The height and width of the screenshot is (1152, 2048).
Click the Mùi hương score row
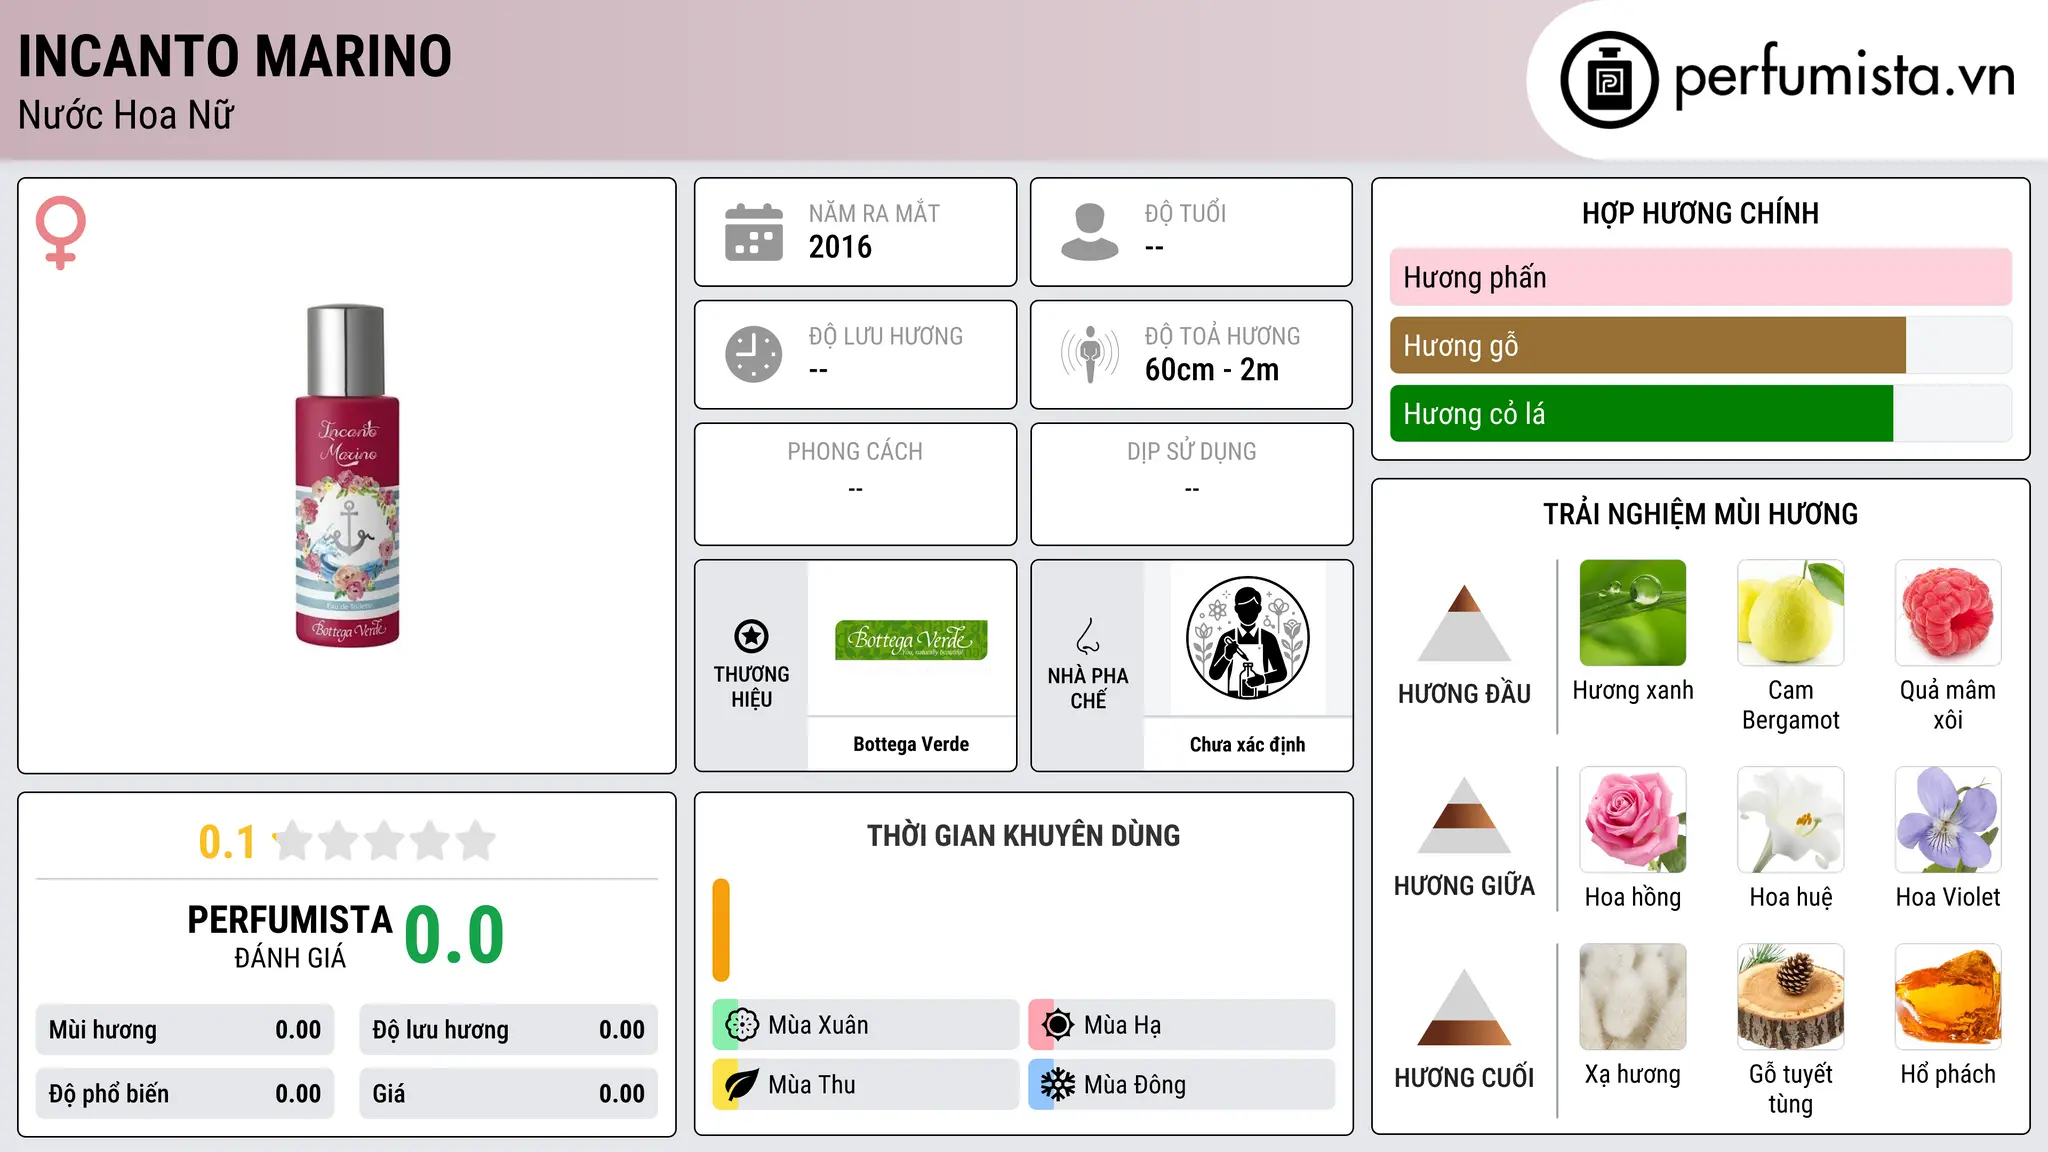[185, 1029]
